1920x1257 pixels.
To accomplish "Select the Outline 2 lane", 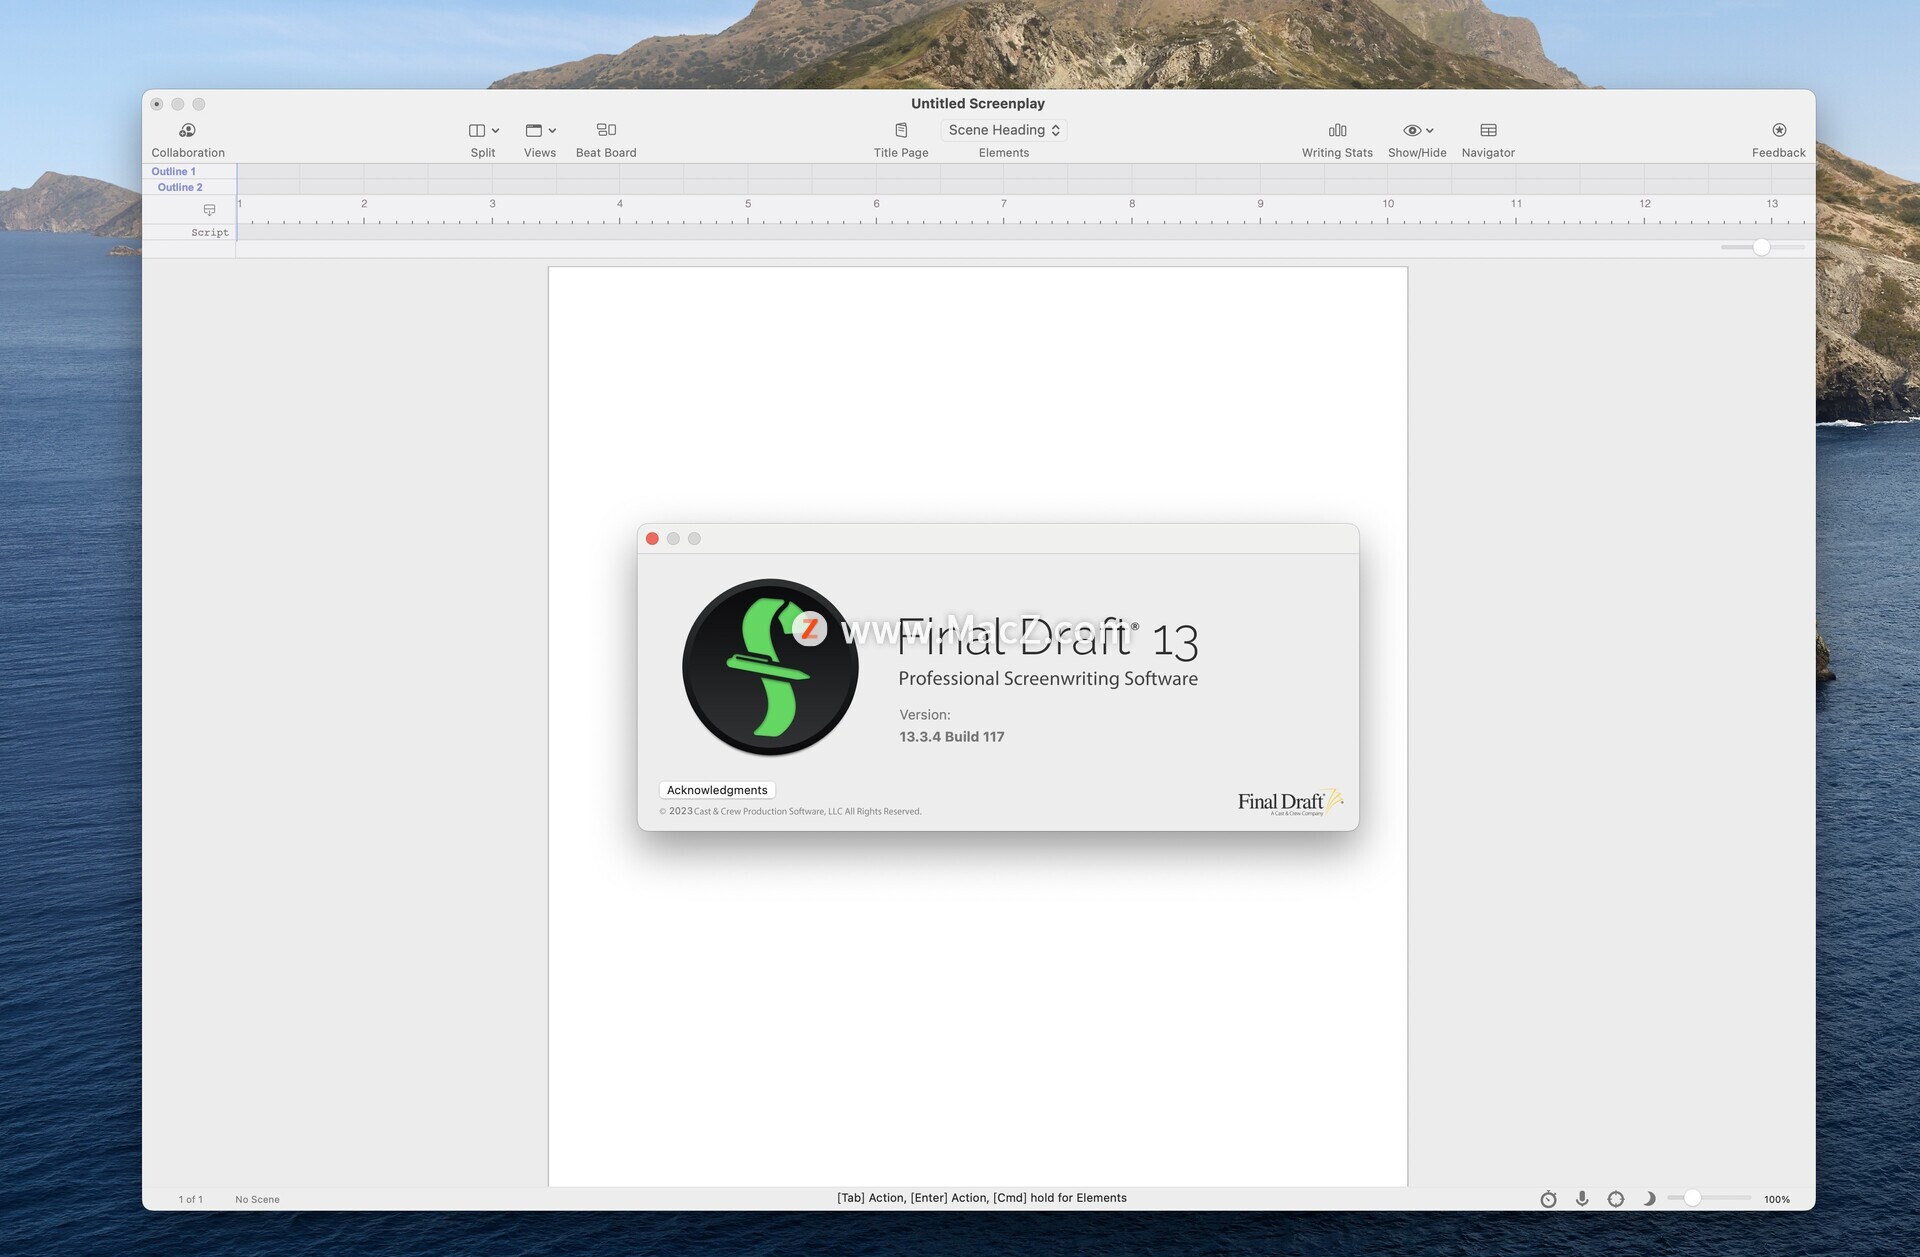I will pos(180,187).
